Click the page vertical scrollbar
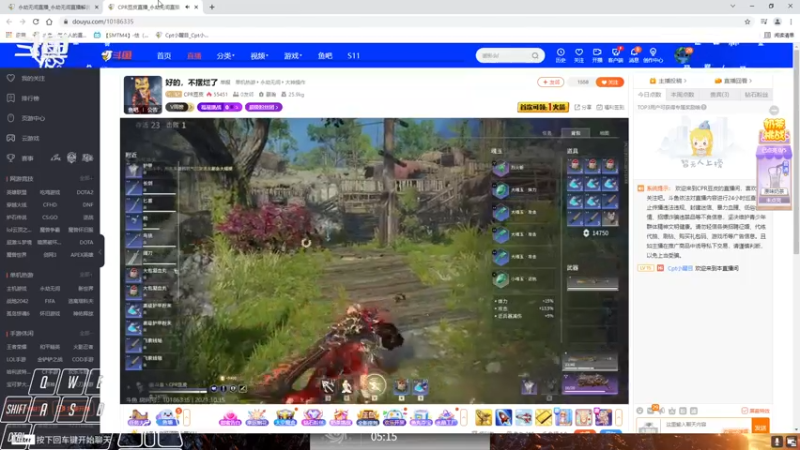This screenshot has width=800, height=450. point(796,153)
